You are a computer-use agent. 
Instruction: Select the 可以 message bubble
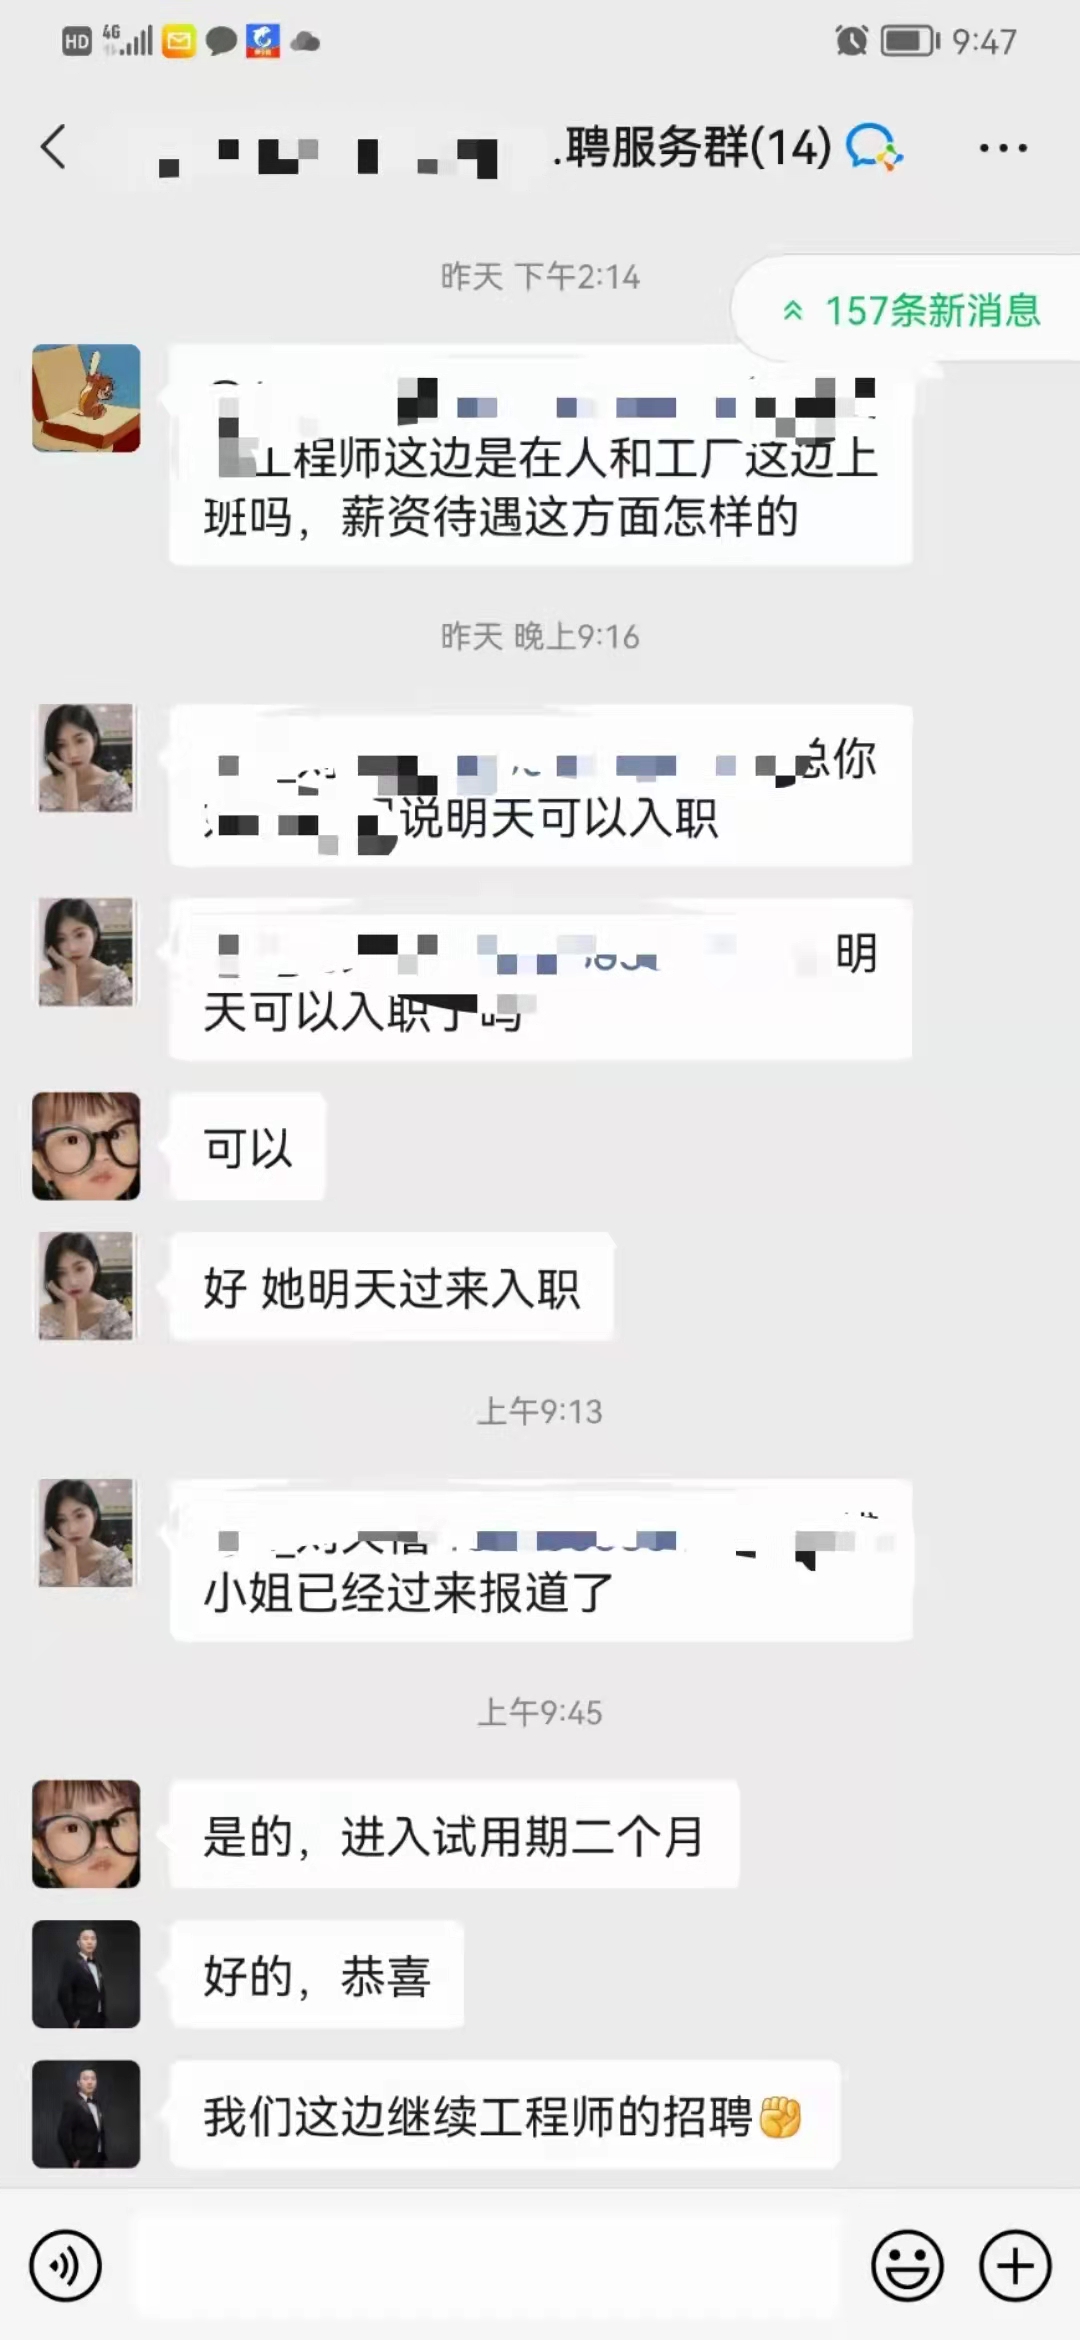[248, 1146]
